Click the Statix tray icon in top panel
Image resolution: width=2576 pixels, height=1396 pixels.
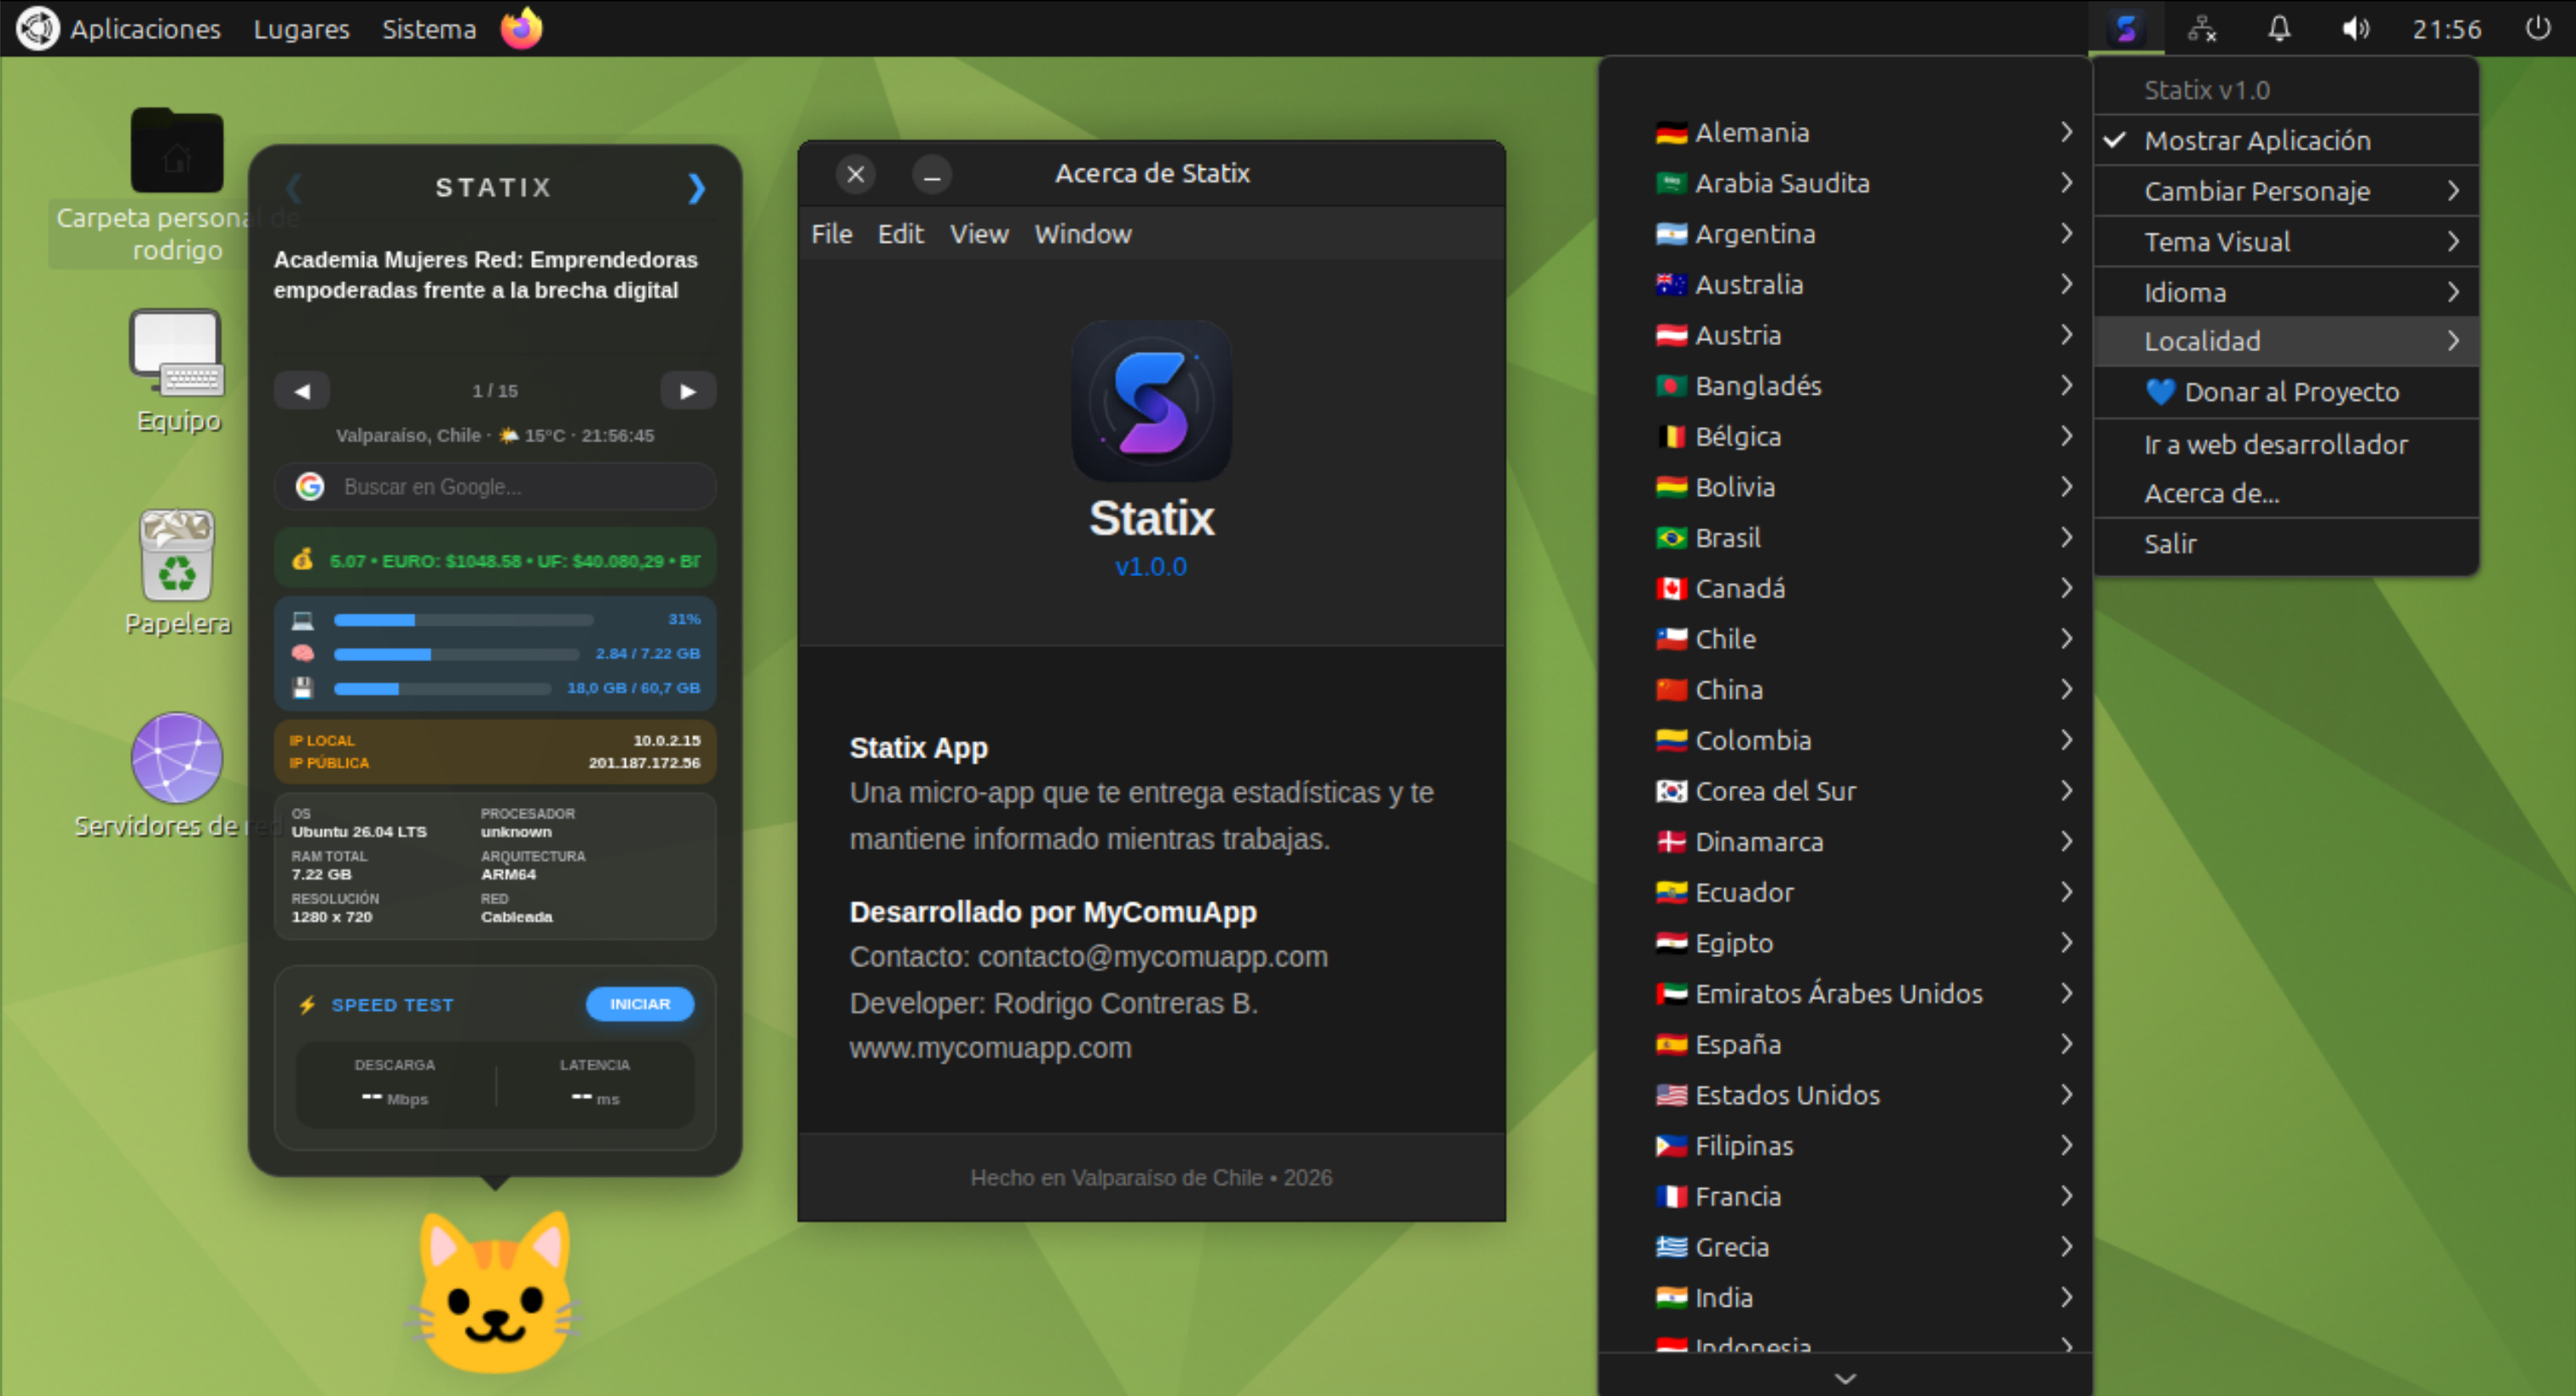(x=2126, y=28)
